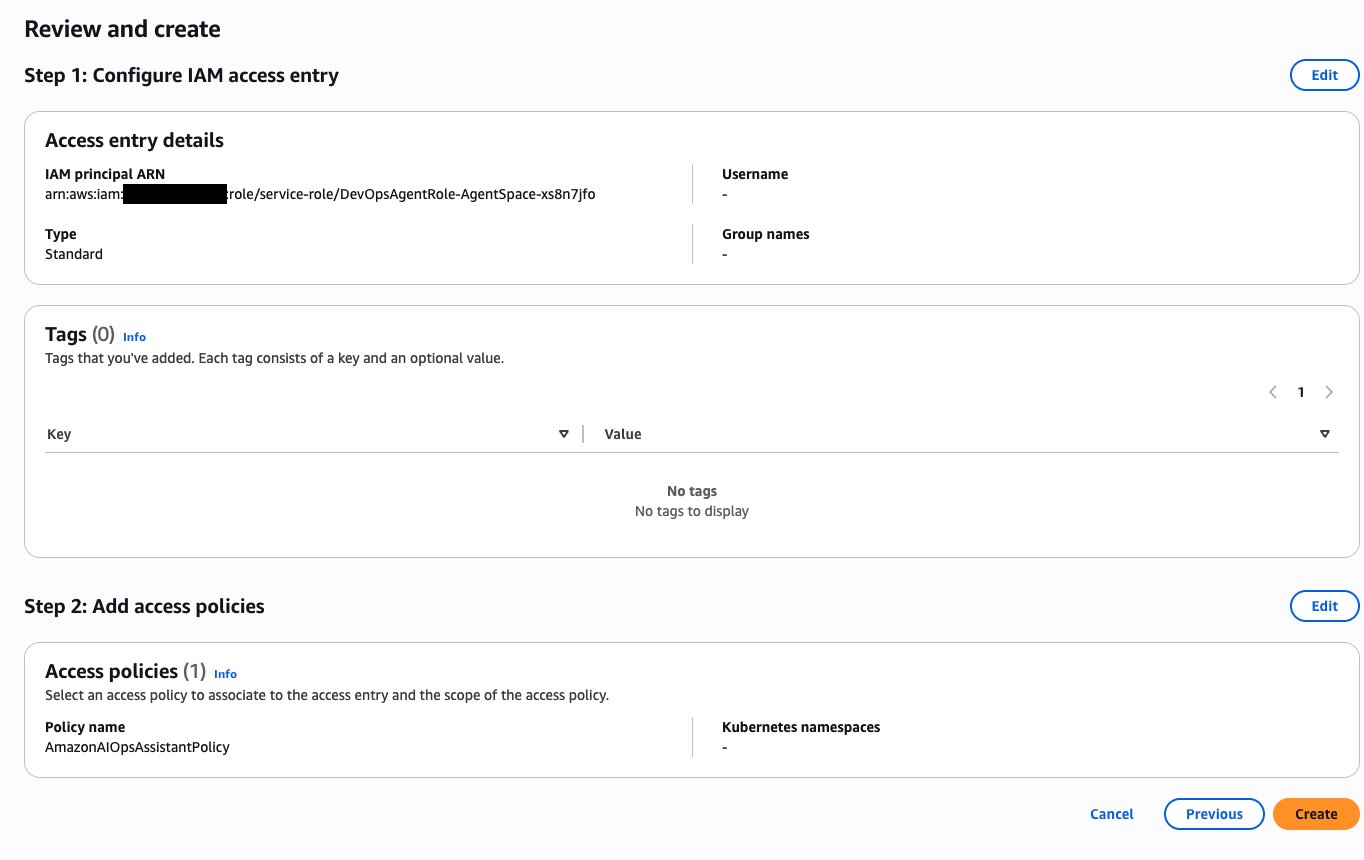The width and height of the screenshot is (1364, 860).
Task: Sort tags by the Value column header
Action: pyautogui.click(x=623, y=434)
